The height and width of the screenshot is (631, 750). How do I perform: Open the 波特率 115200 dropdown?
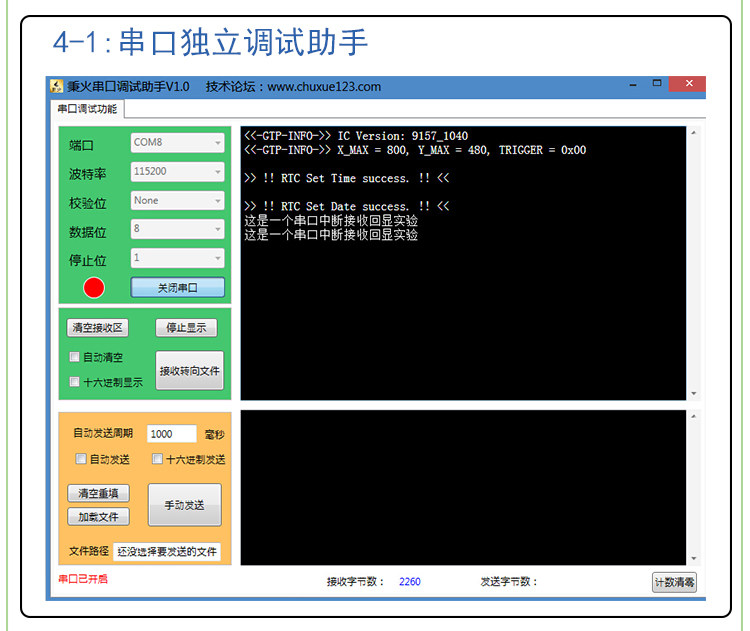[x=177, y=171]
